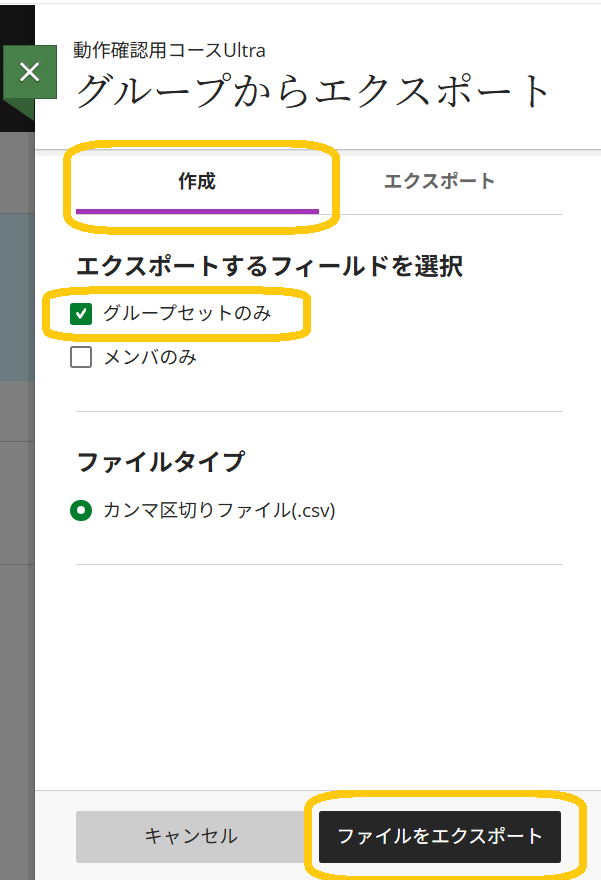Click the ファイルをエクスポート button
The height and width of the screenshot is (880, 601).
point(440,836)
